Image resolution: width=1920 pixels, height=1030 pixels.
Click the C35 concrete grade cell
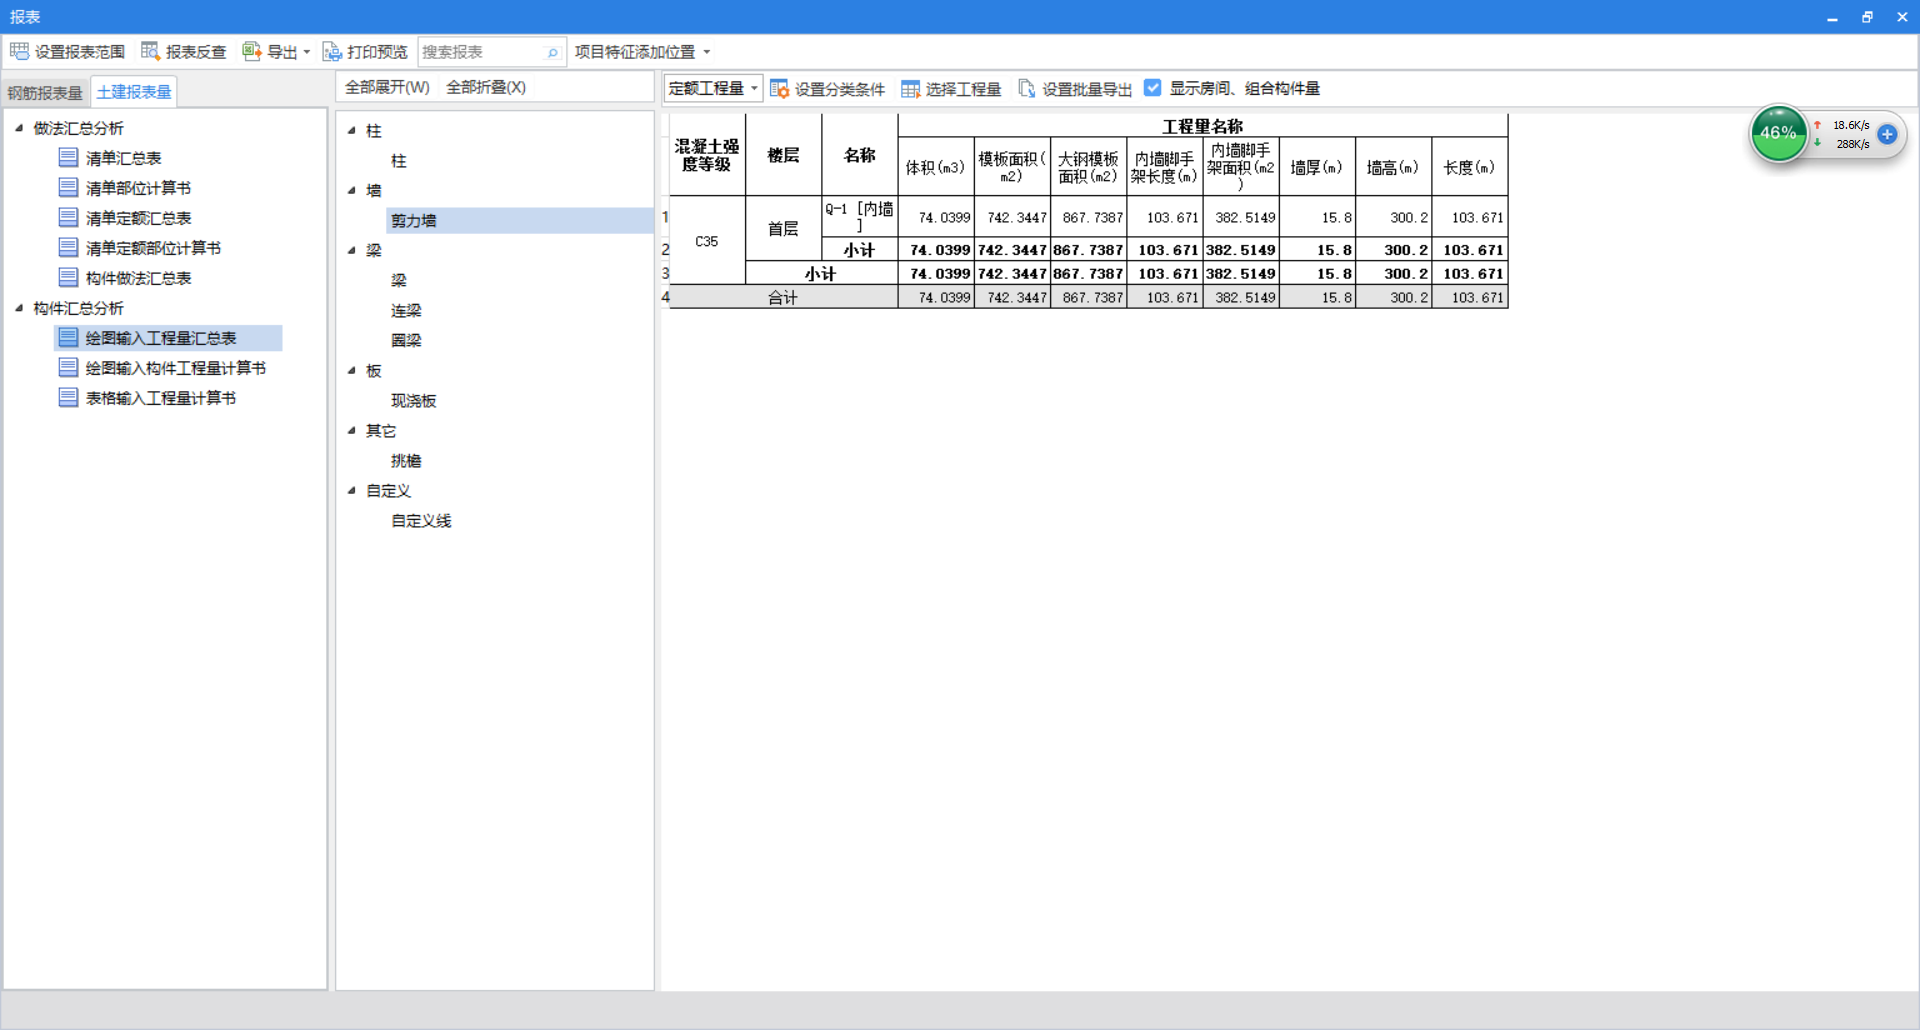click(x=707, y=241)
